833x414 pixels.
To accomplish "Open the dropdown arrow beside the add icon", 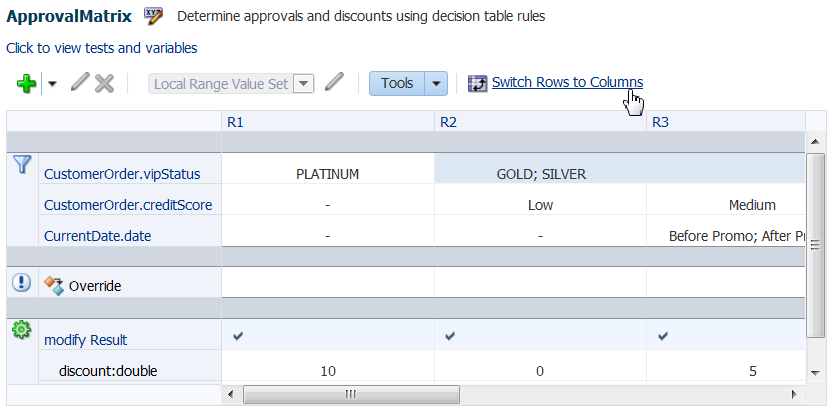I will pyautogui.click(x=52, y=84).
